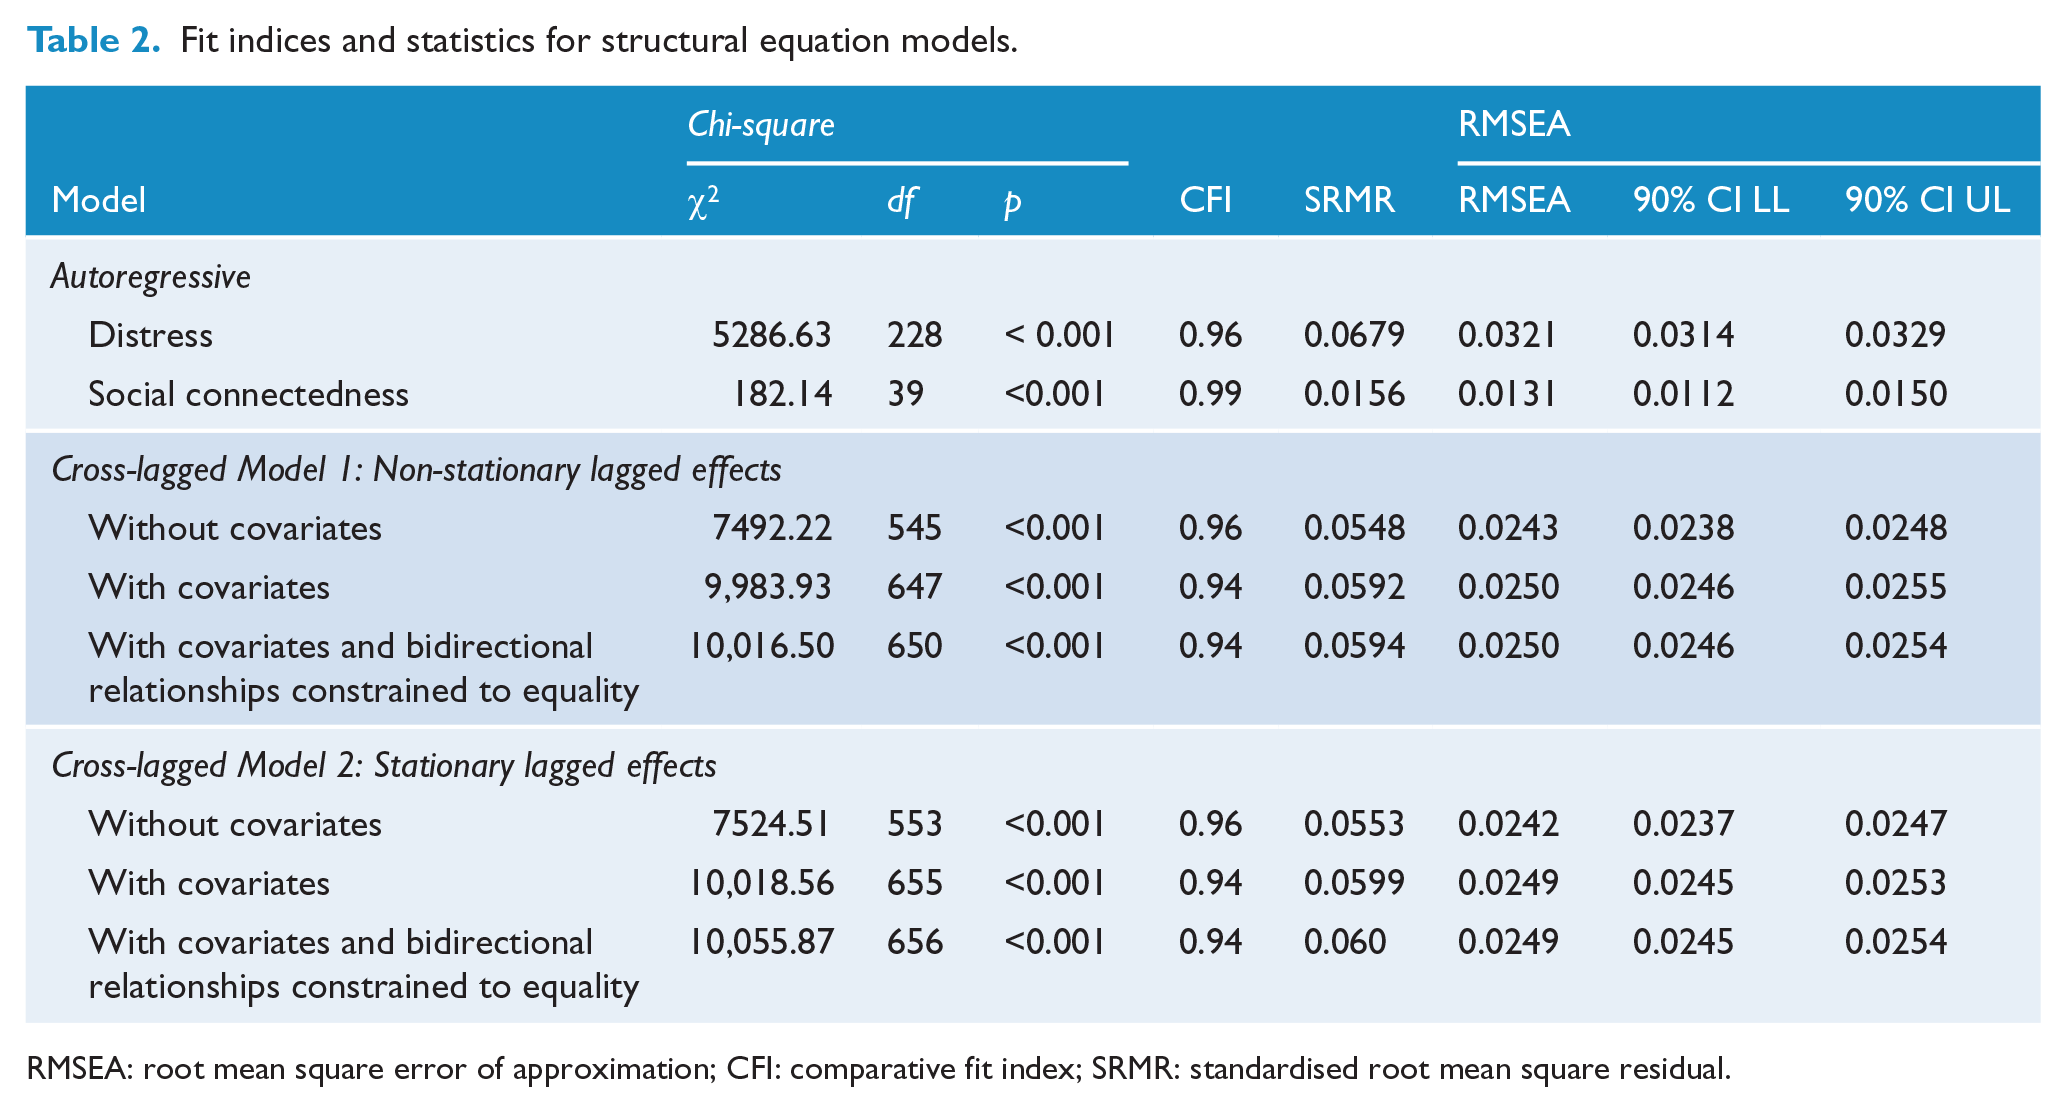Select RMSEA value 0.0131

[1507, 394]
